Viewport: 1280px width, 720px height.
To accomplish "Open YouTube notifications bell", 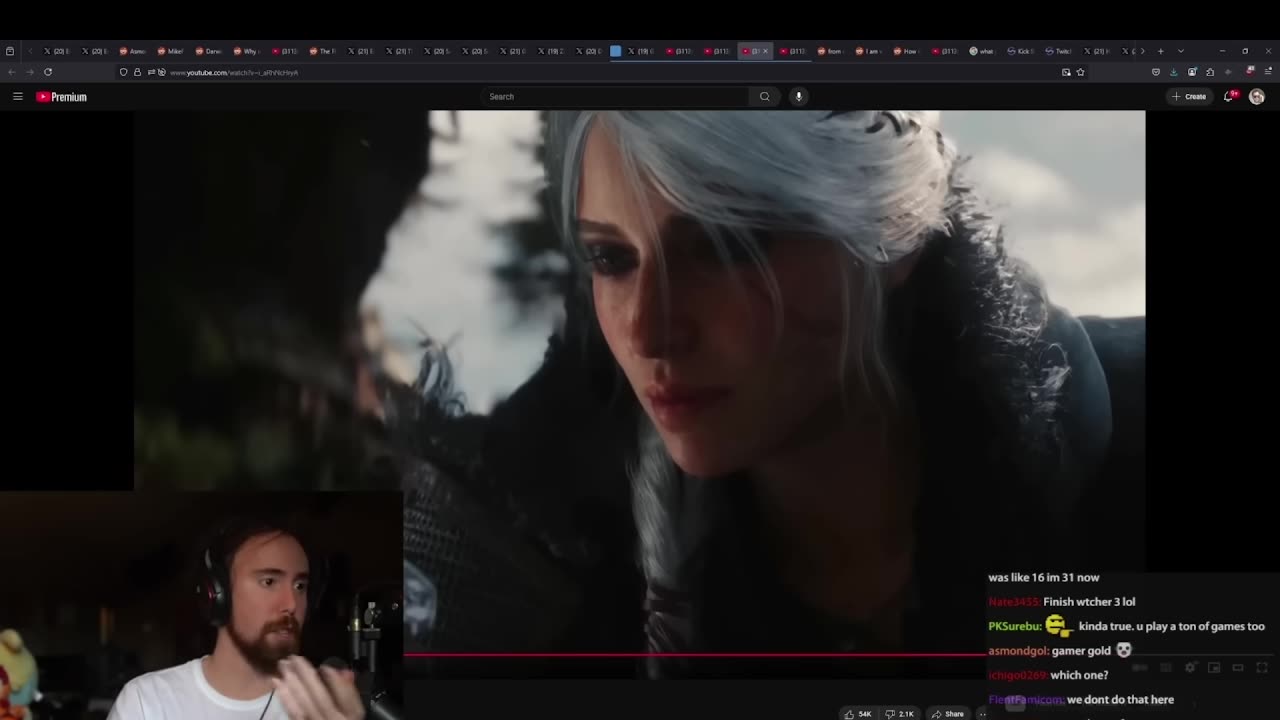I will [1230, 96].
